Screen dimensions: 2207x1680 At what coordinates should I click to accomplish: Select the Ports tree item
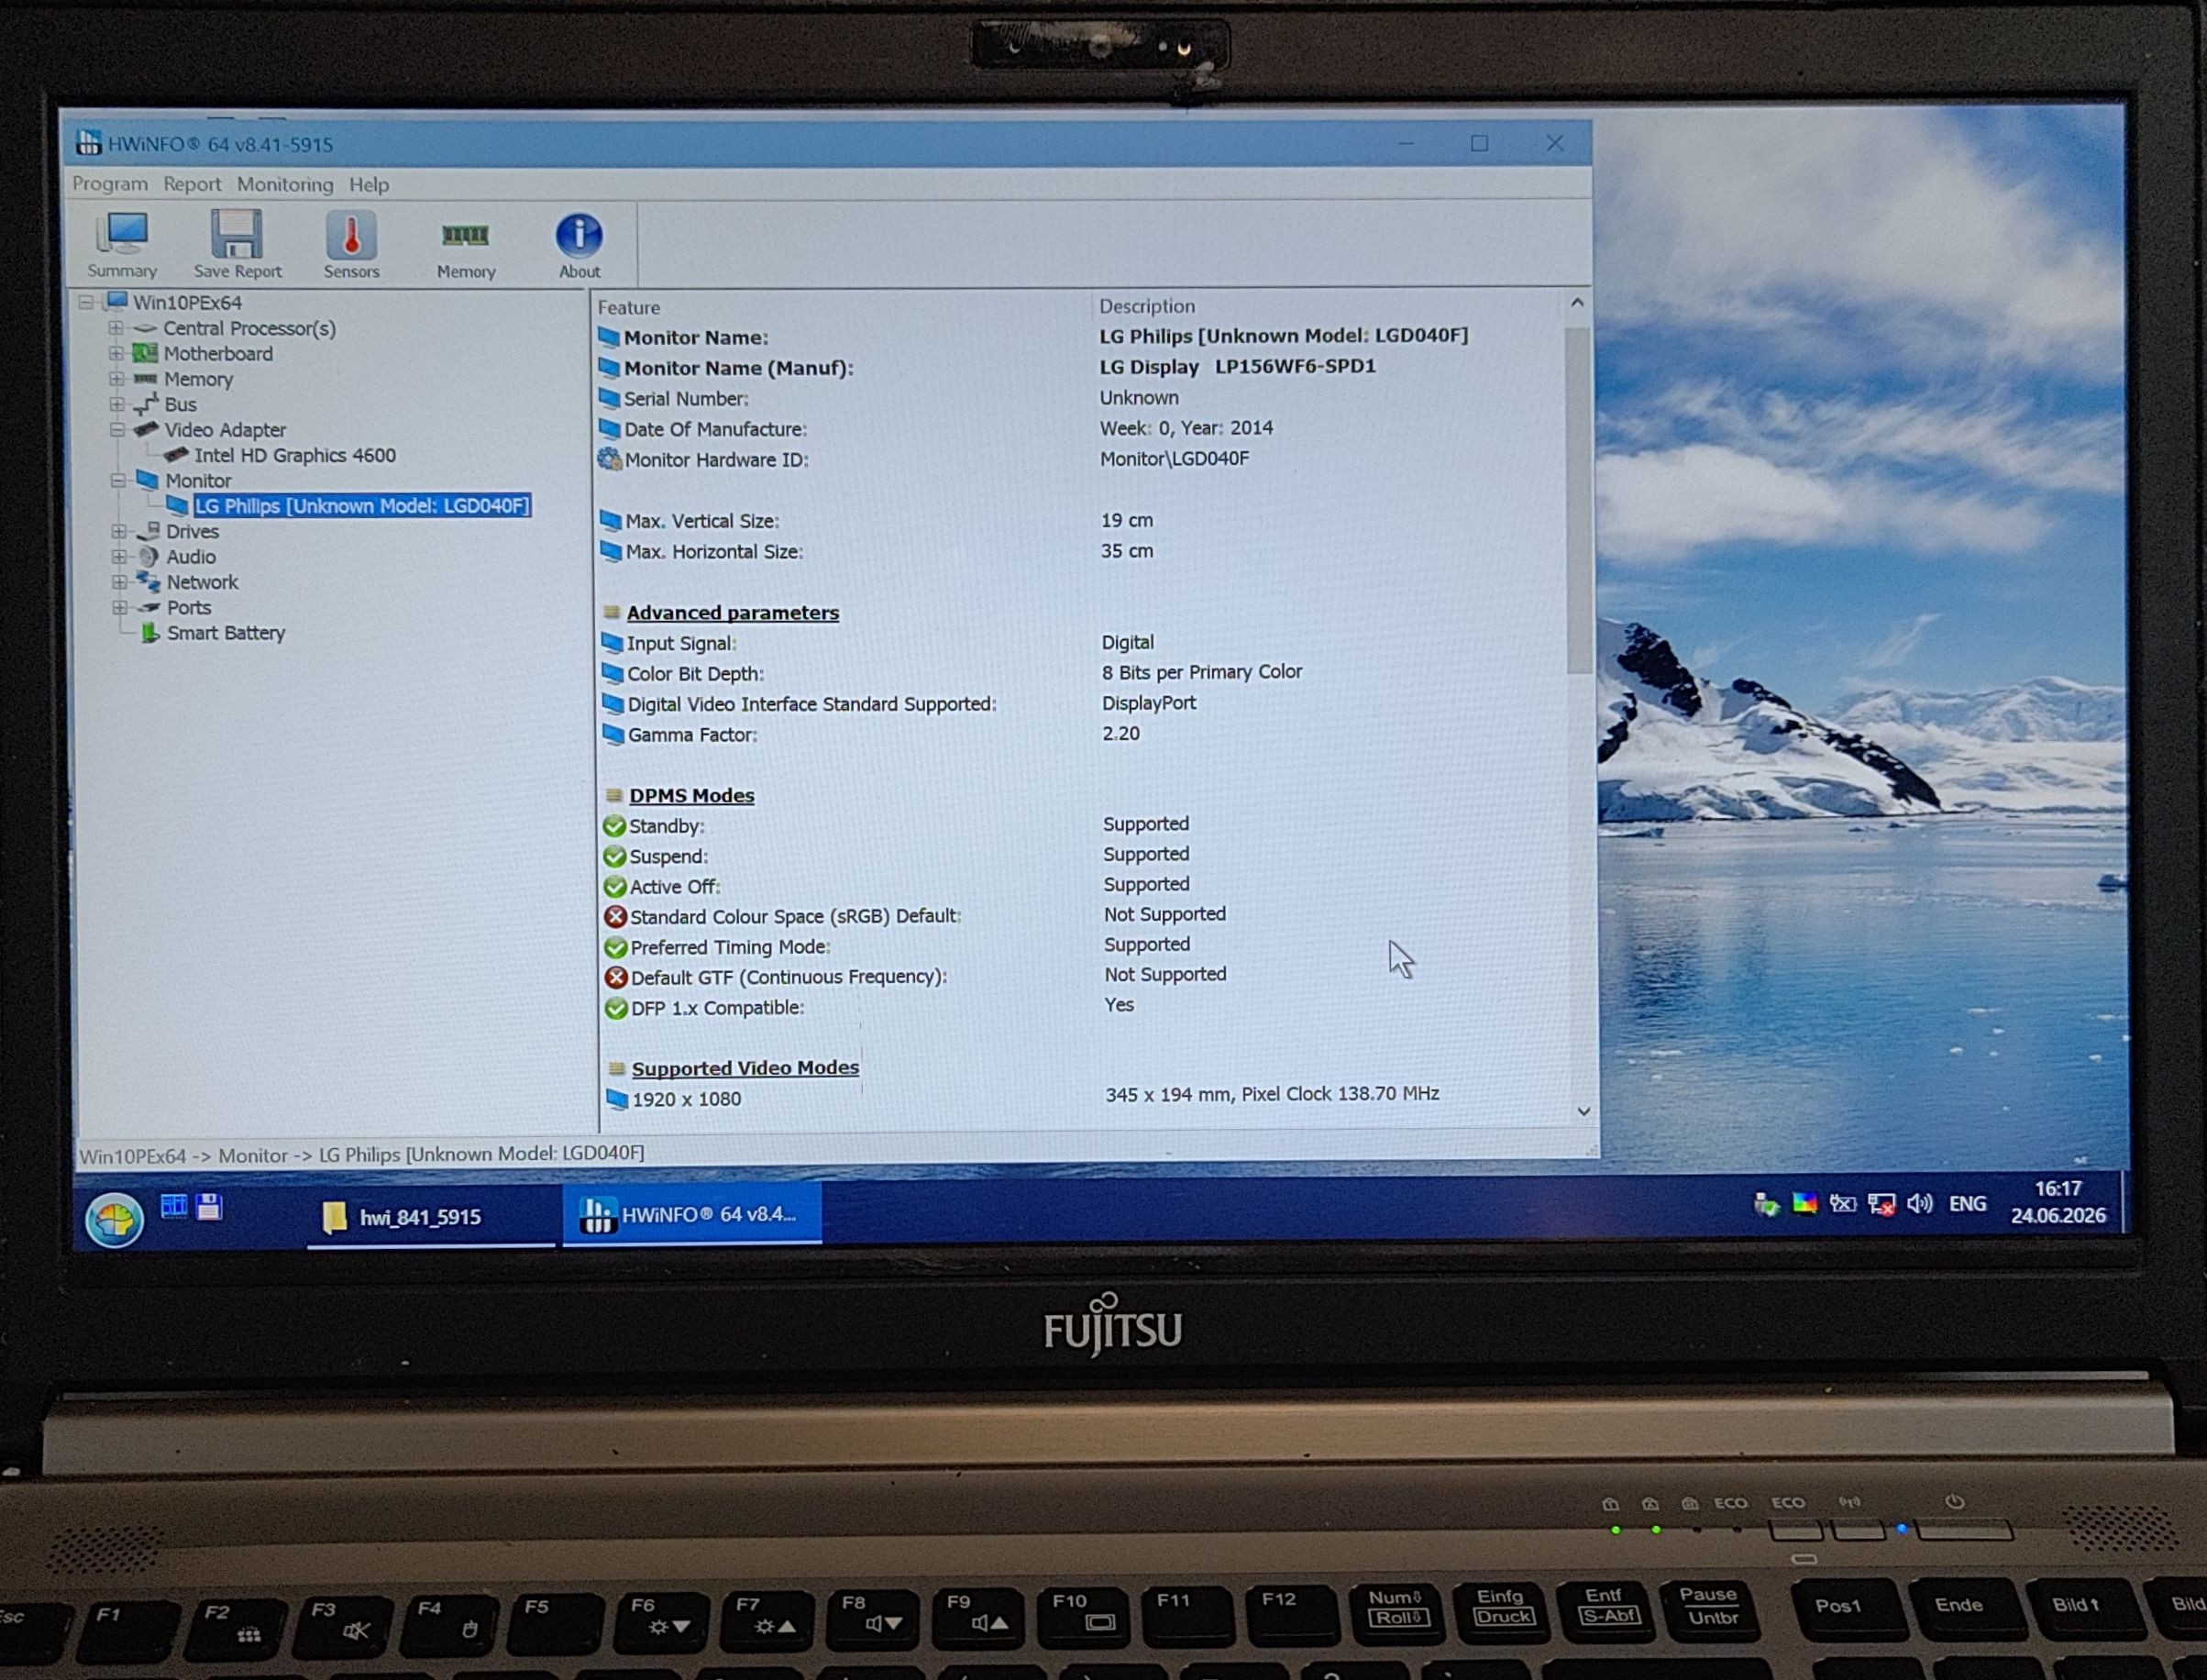tap(189, 608)
